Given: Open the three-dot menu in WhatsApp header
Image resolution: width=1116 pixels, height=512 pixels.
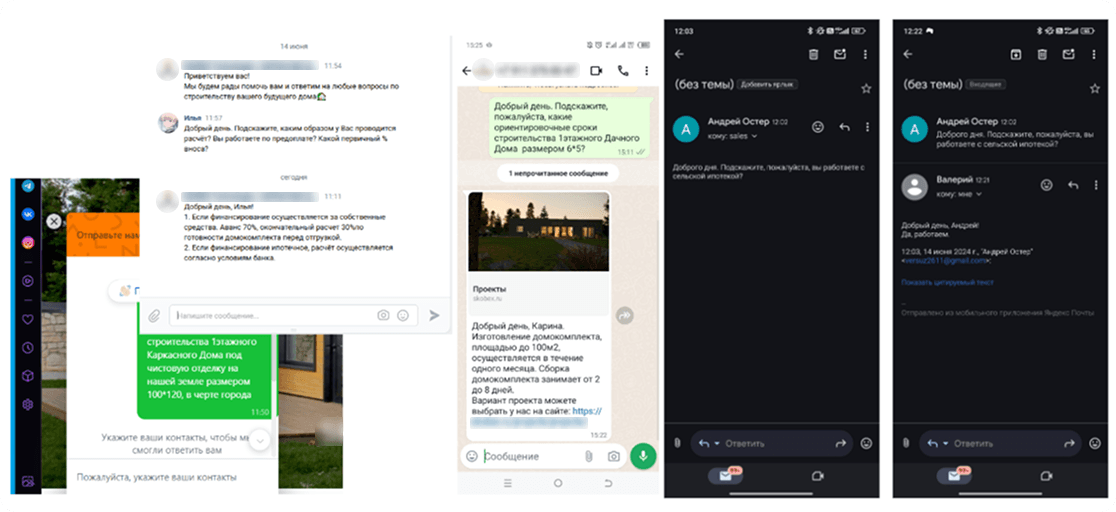Looking at the screenshot, I should click(x=646, y=70).
